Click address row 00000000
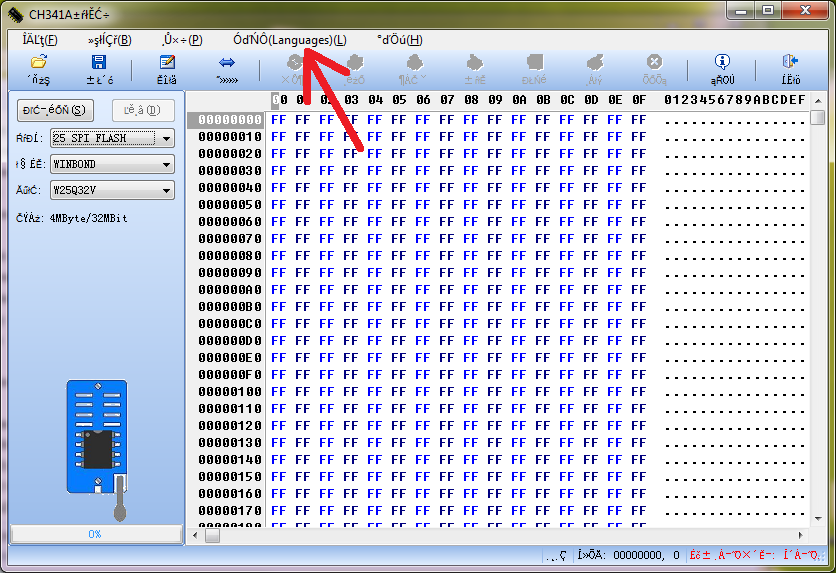Image resolution: width=836 pixels, height=574 pixels. pyautogui.click(x=230, y=120)
